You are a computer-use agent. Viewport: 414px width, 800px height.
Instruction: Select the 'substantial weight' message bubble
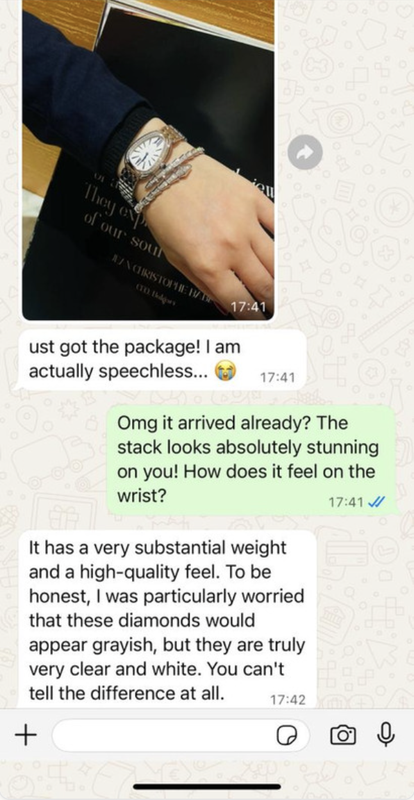click(x=167, y=619)
